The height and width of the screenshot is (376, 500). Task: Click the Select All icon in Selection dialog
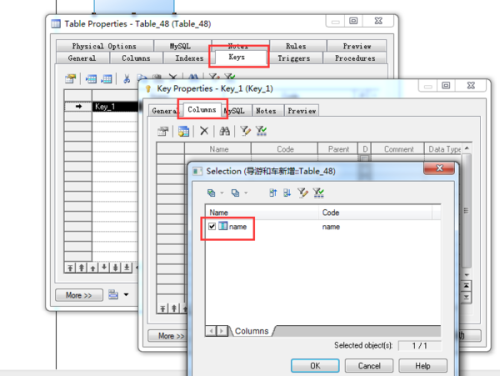[x=211, y=193]
